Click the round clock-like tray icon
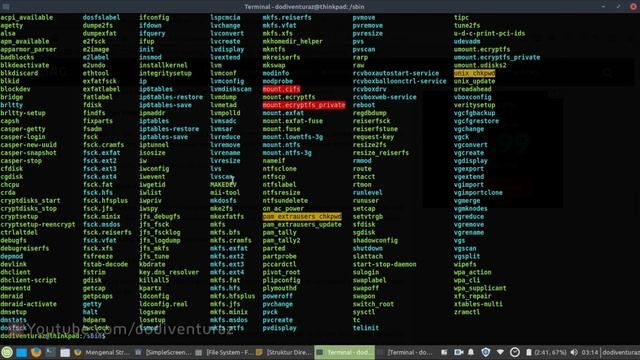The height and width of the screenshot is (360, 640). [x=515, y=352]
